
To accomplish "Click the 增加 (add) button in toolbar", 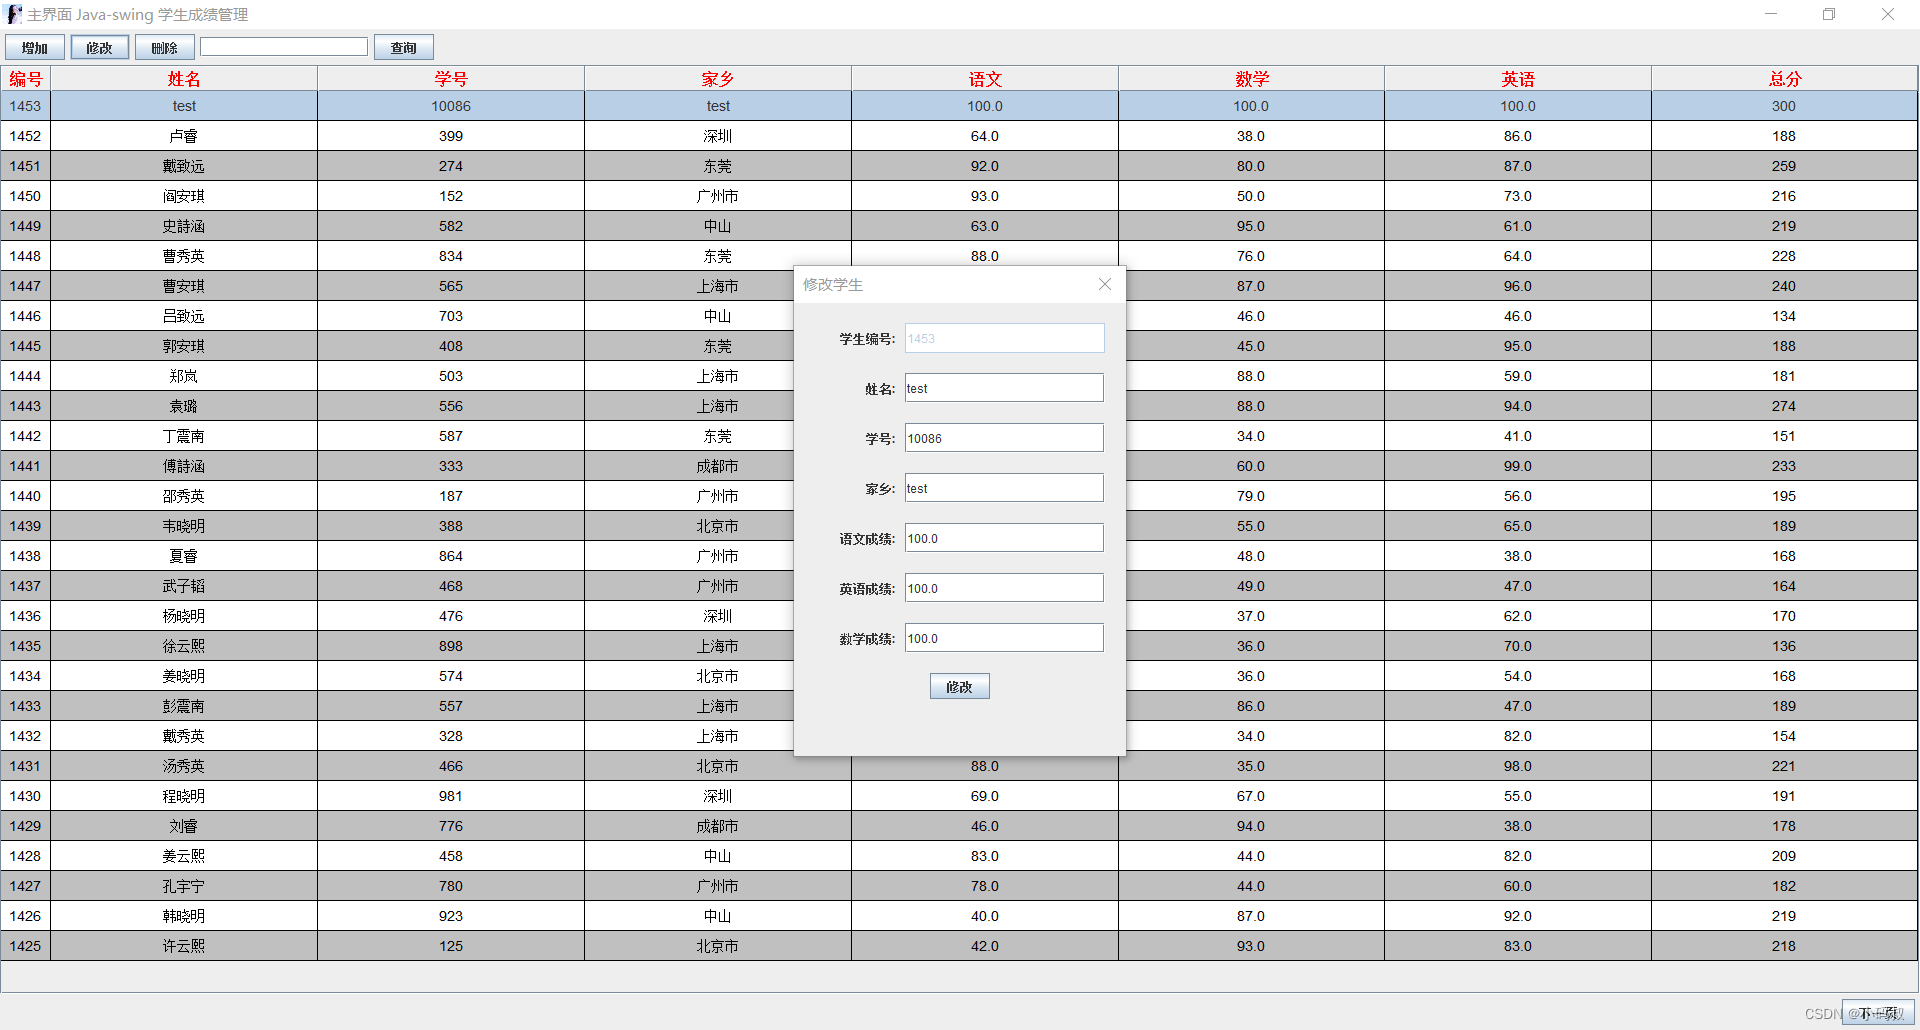I will (35, 47).
